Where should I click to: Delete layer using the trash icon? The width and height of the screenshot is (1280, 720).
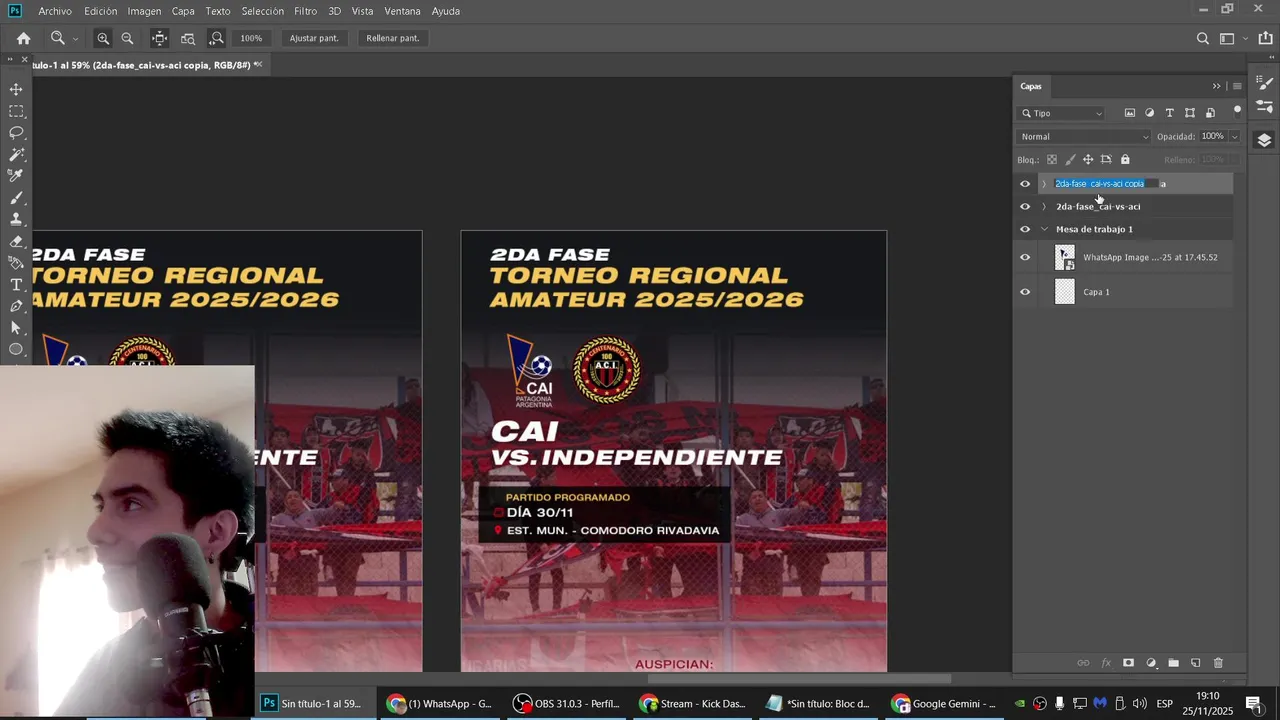[x=1218, y=663]
